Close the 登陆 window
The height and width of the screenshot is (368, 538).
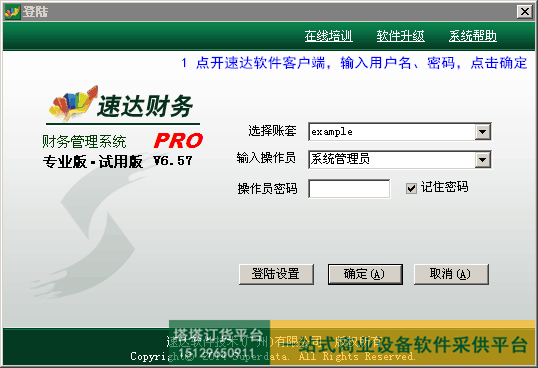[525, 12]
